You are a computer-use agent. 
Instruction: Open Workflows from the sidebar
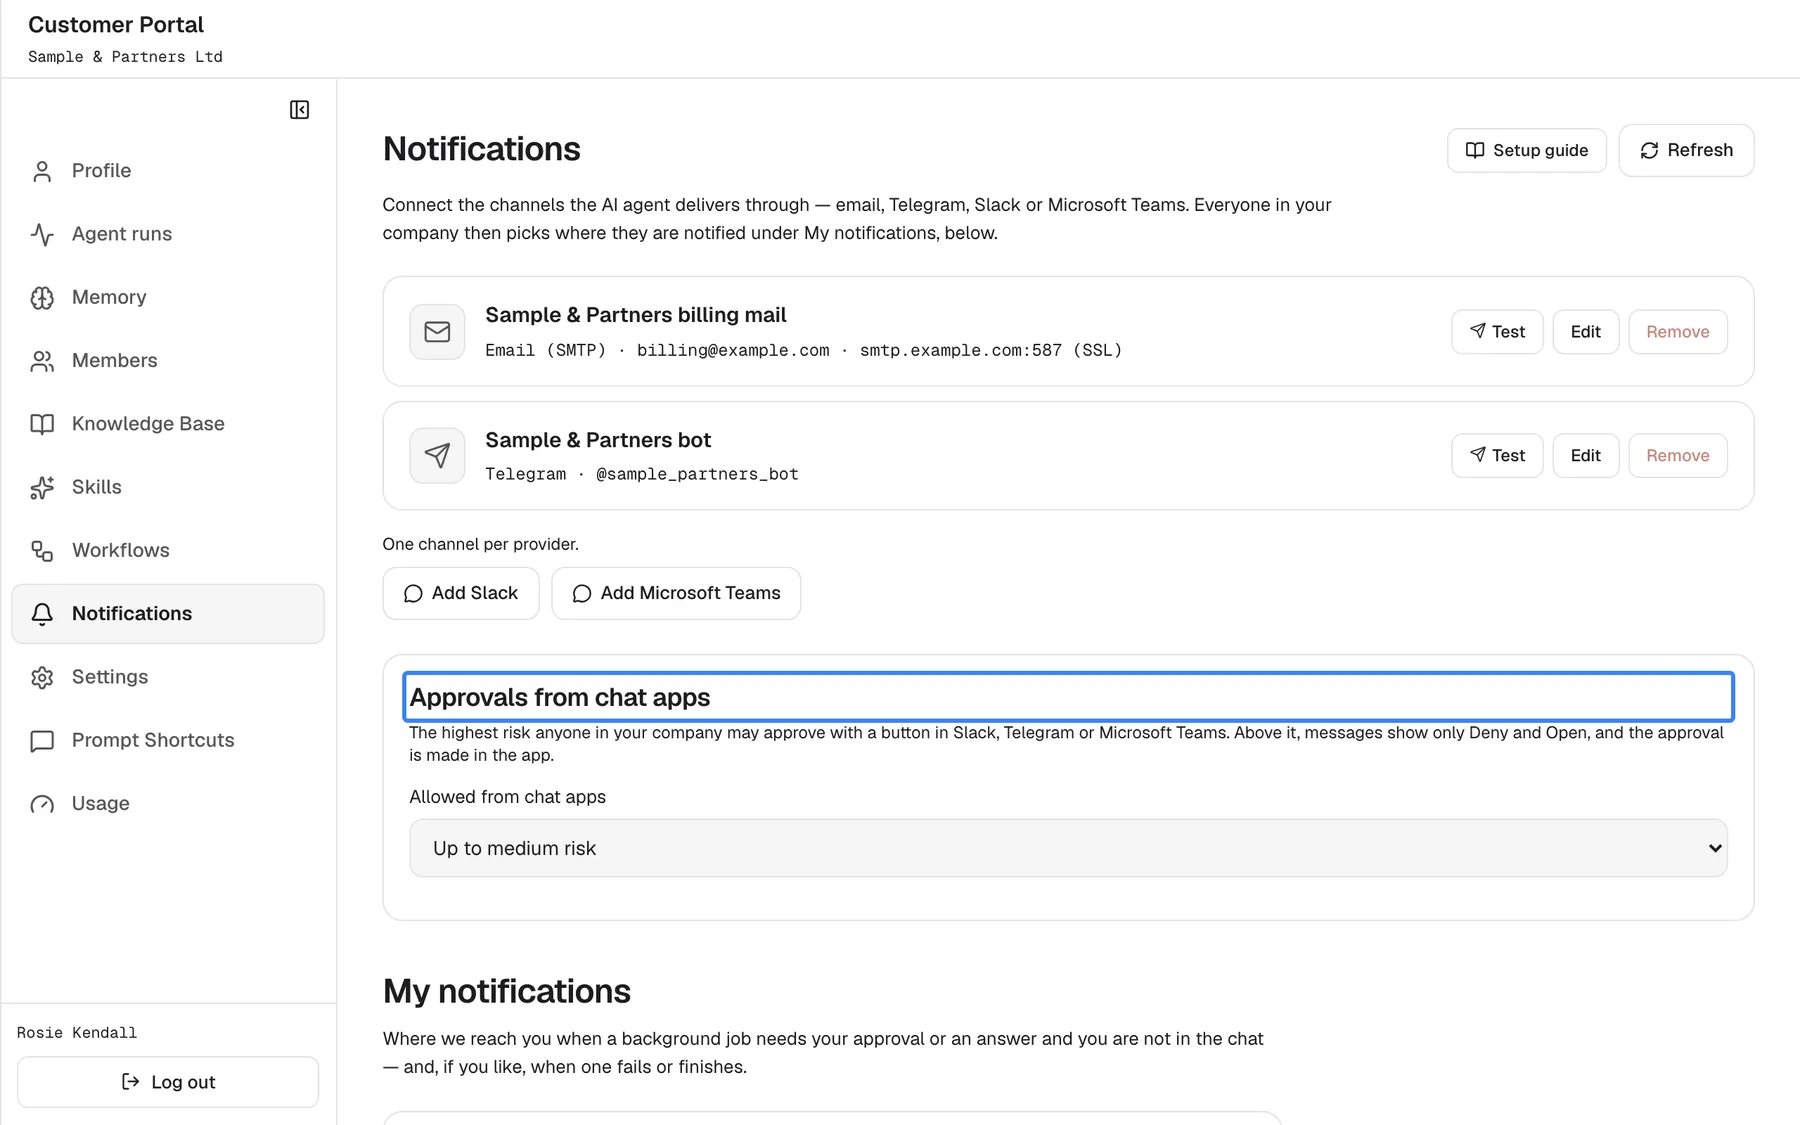coord(168,551)
